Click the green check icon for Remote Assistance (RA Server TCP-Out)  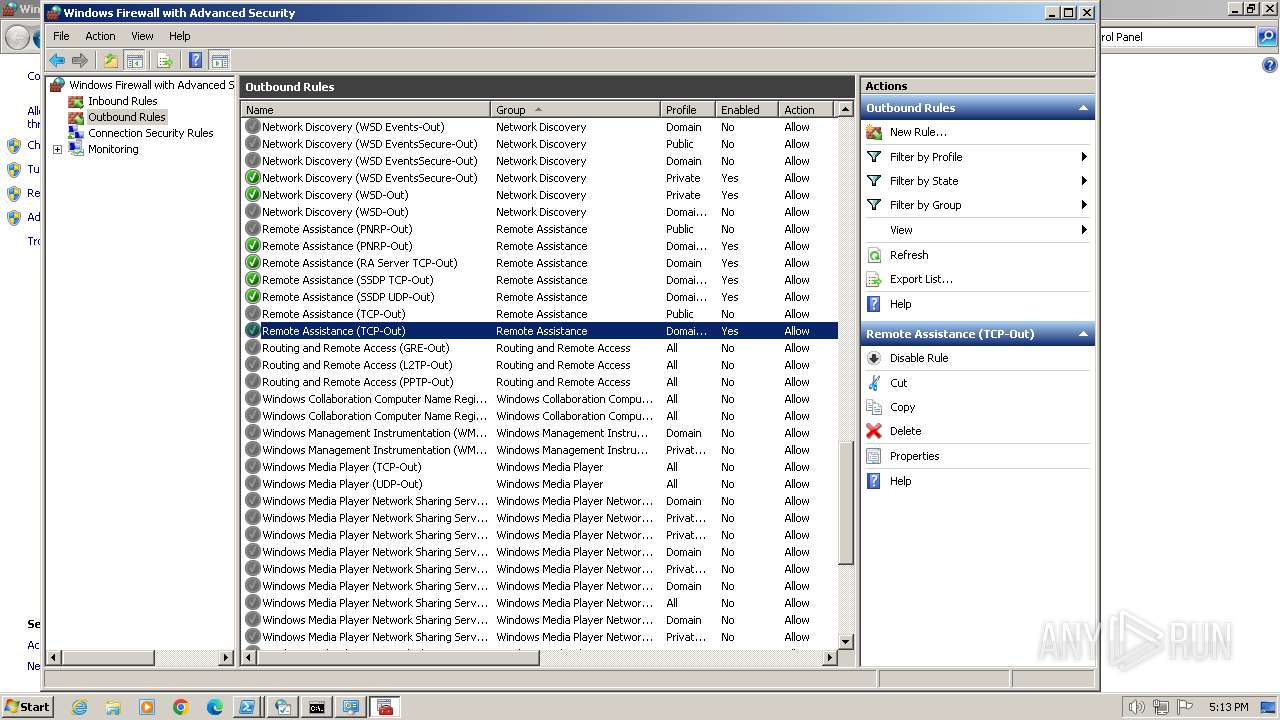pos(253,263)
